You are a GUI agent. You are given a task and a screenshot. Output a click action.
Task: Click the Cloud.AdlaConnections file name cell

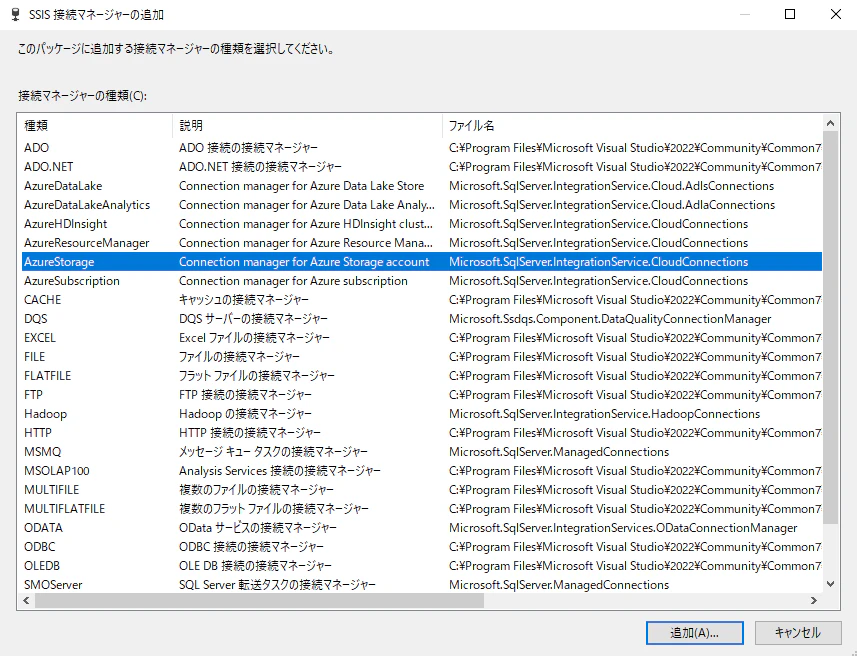612,204
